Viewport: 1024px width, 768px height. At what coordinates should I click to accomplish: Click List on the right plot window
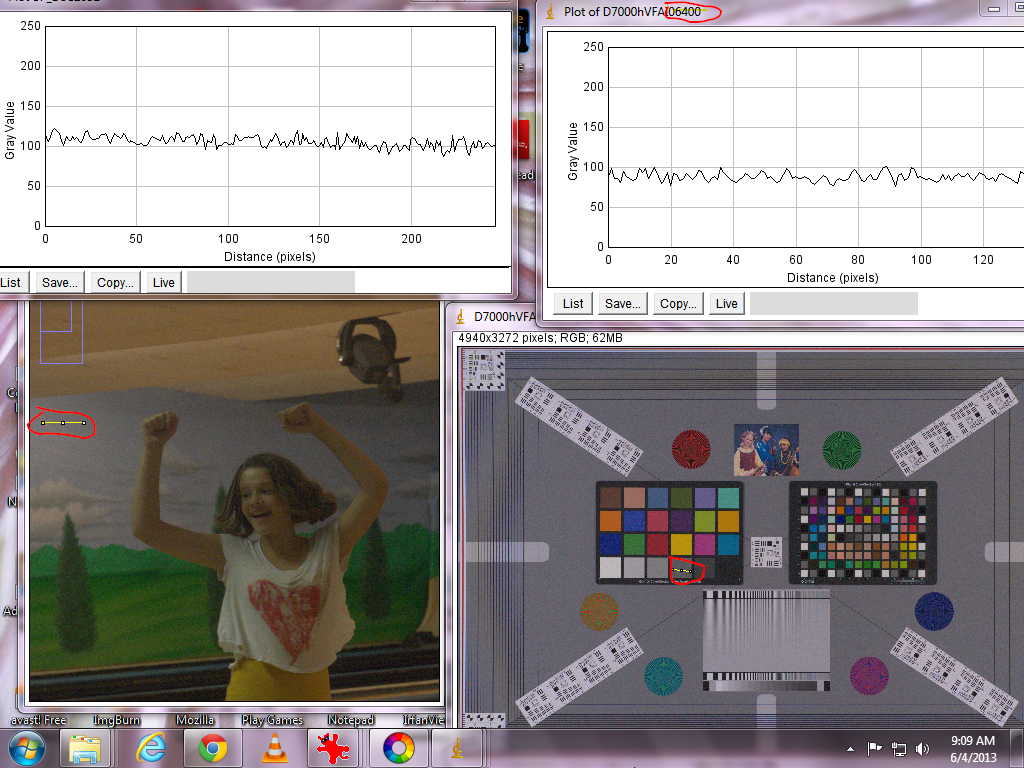pos(571,303)
